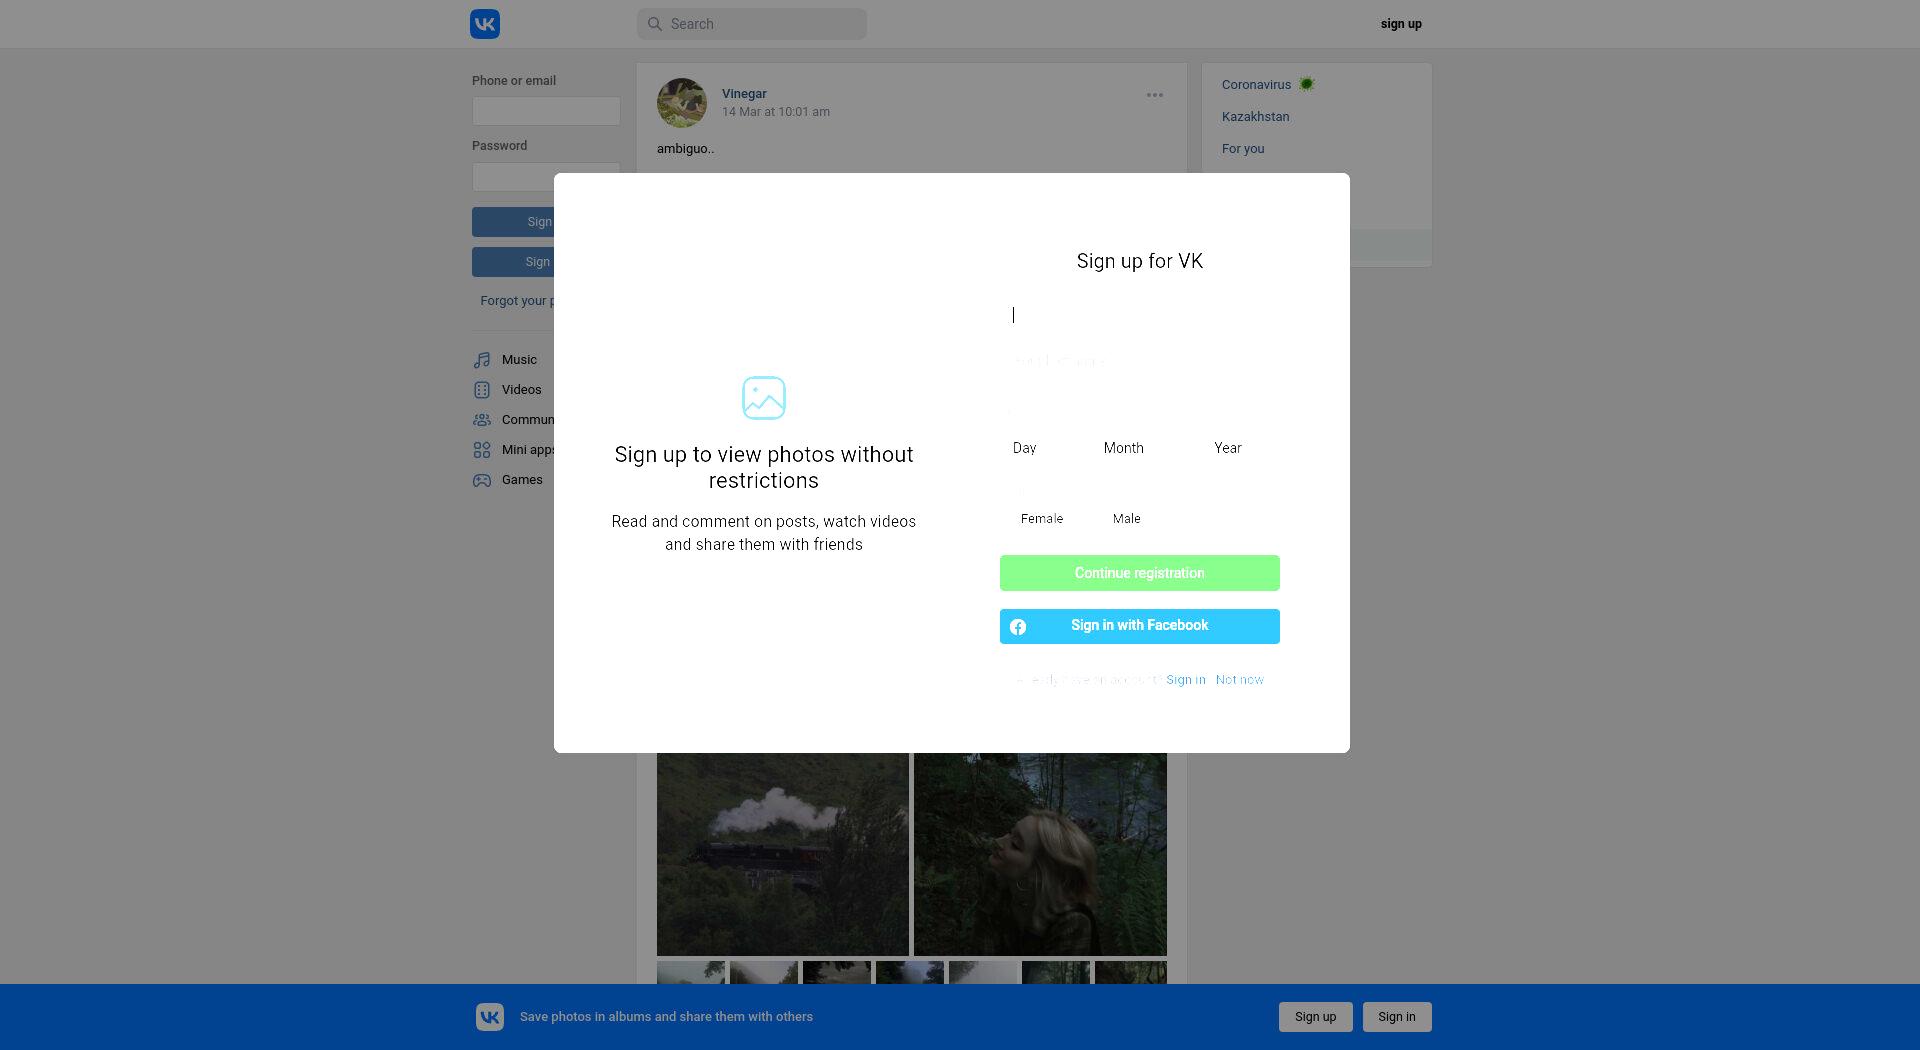Focus the Phone or email field
The height and width of the screenshot is (1050, 1920).
point(546,111)
